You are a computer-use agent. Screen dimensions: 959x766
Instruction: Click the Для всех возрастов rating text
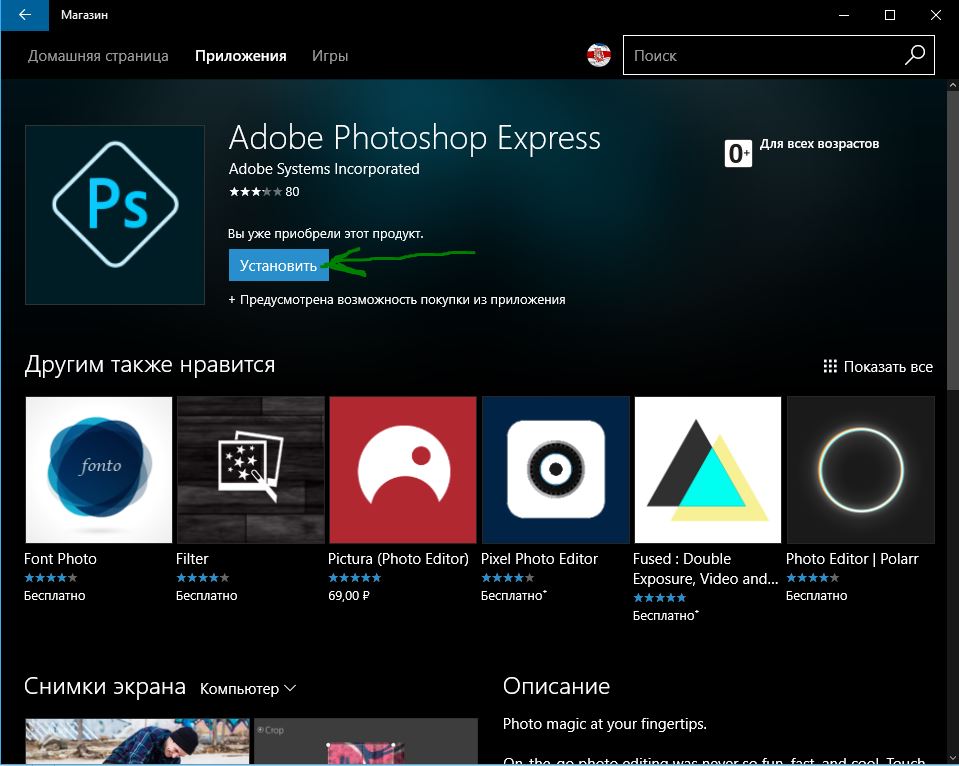coord(819,144)
